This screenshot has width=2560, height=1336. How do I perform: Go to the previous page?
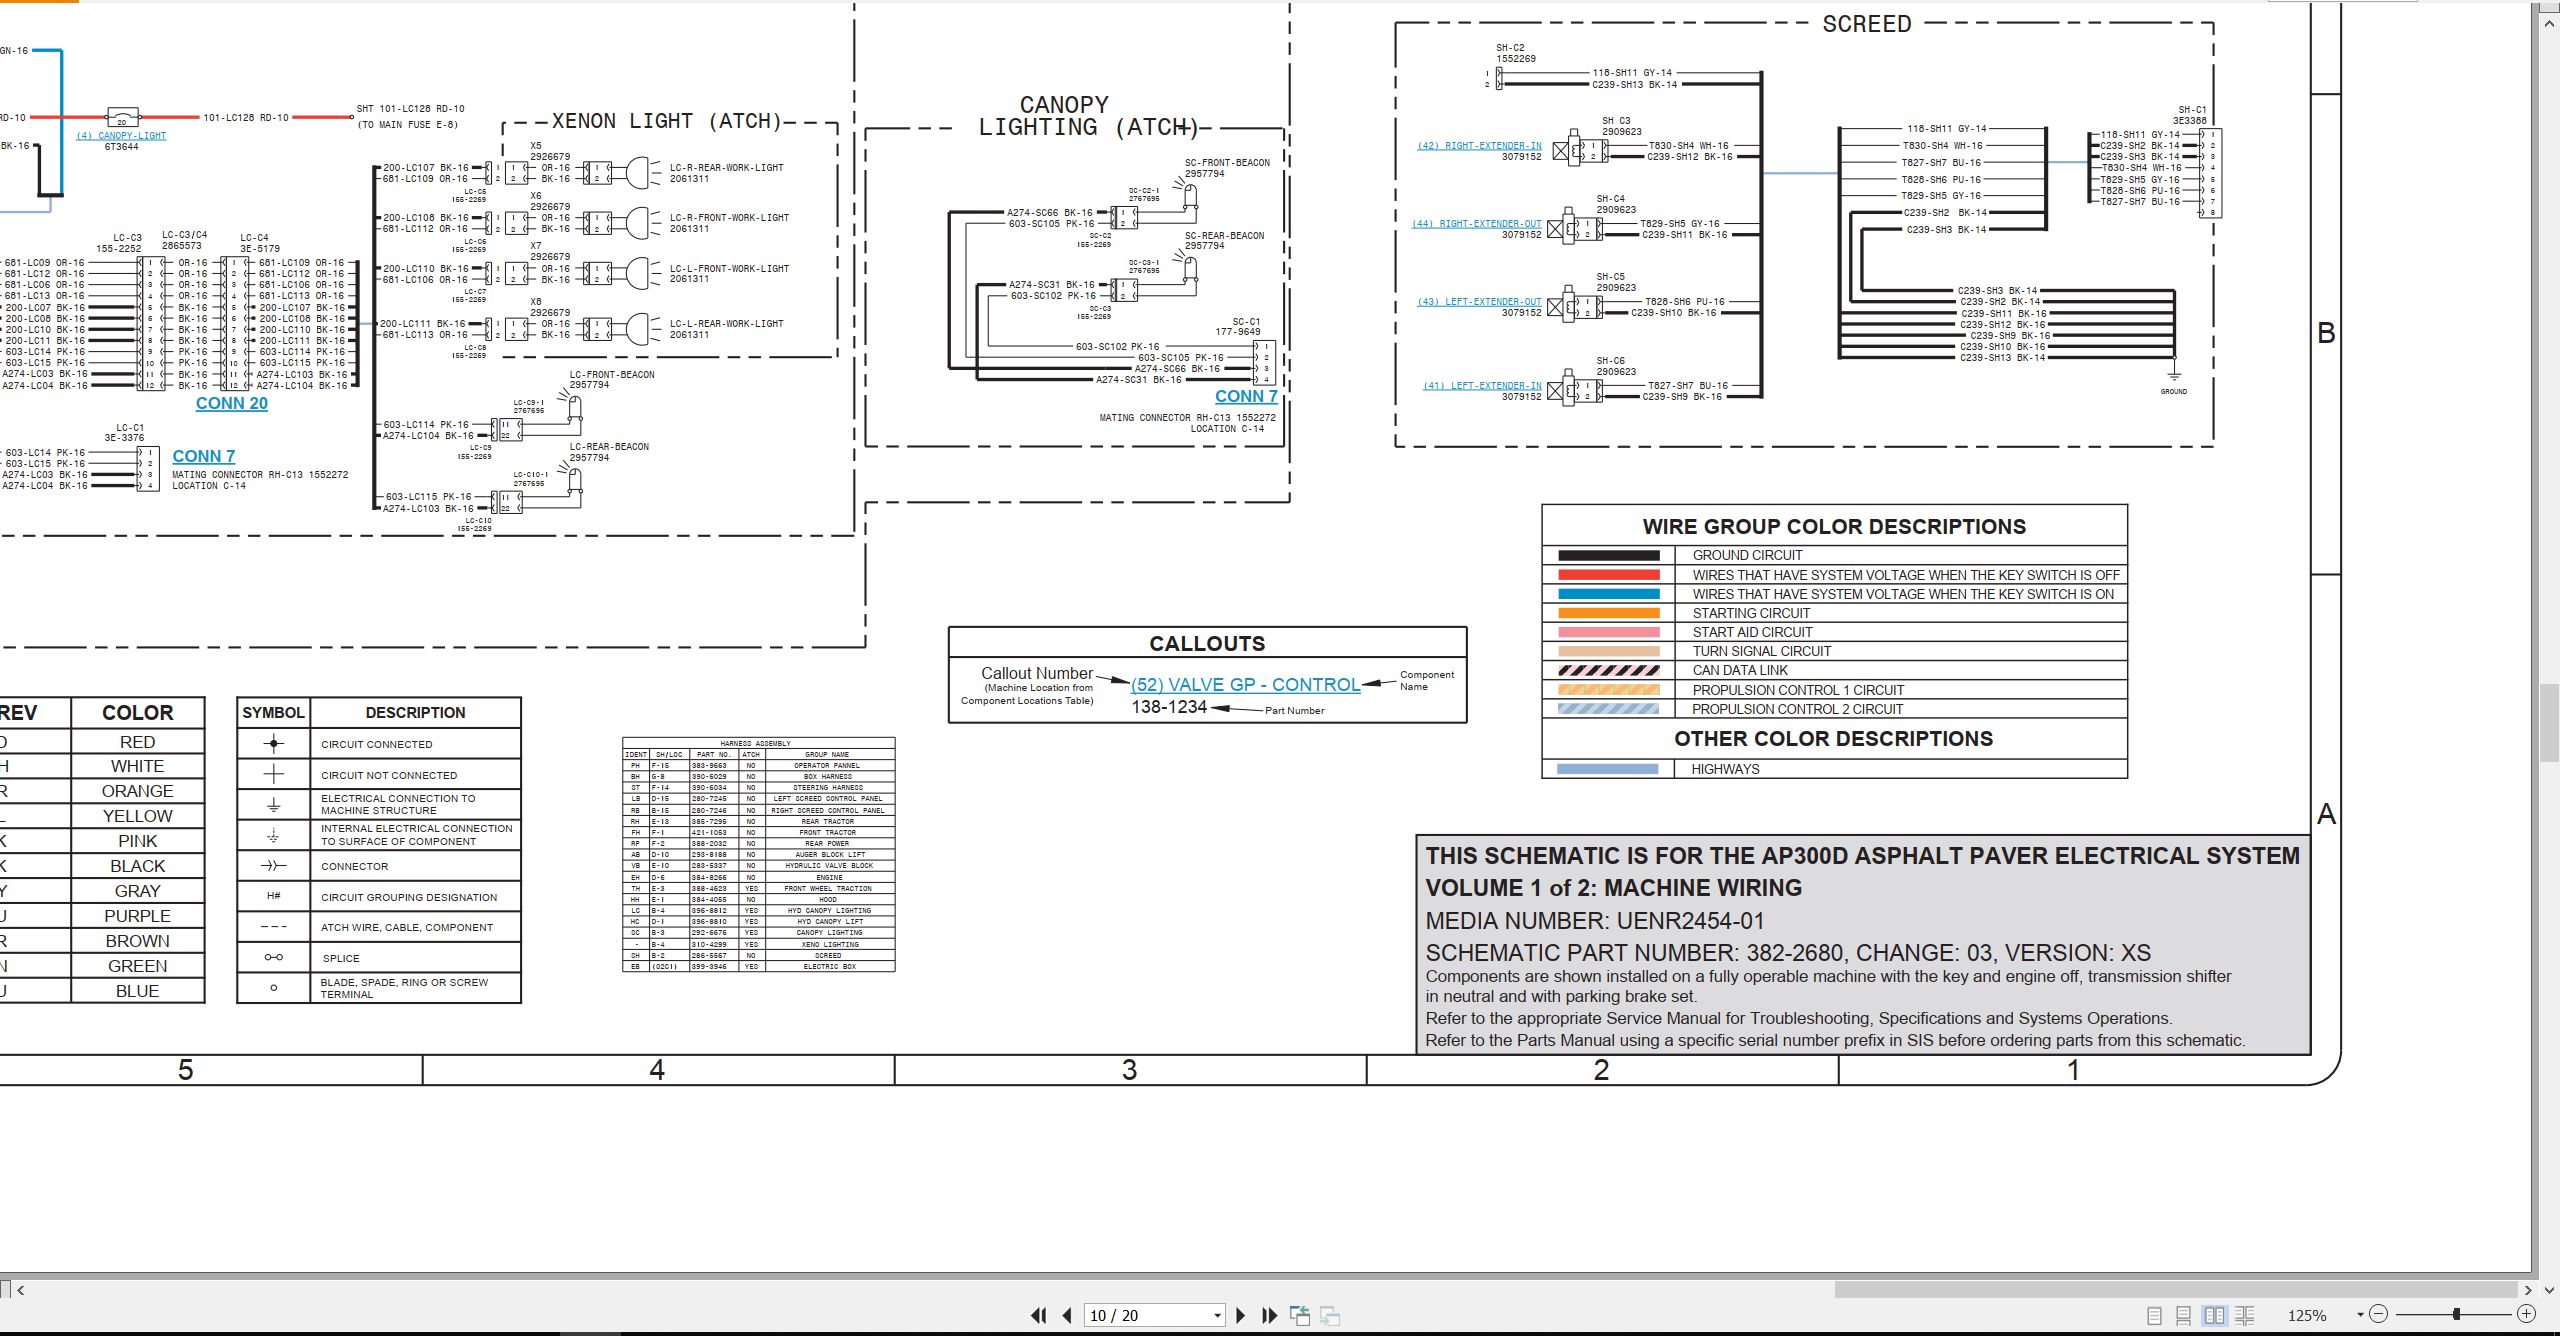click(x=1067, y=1315)
